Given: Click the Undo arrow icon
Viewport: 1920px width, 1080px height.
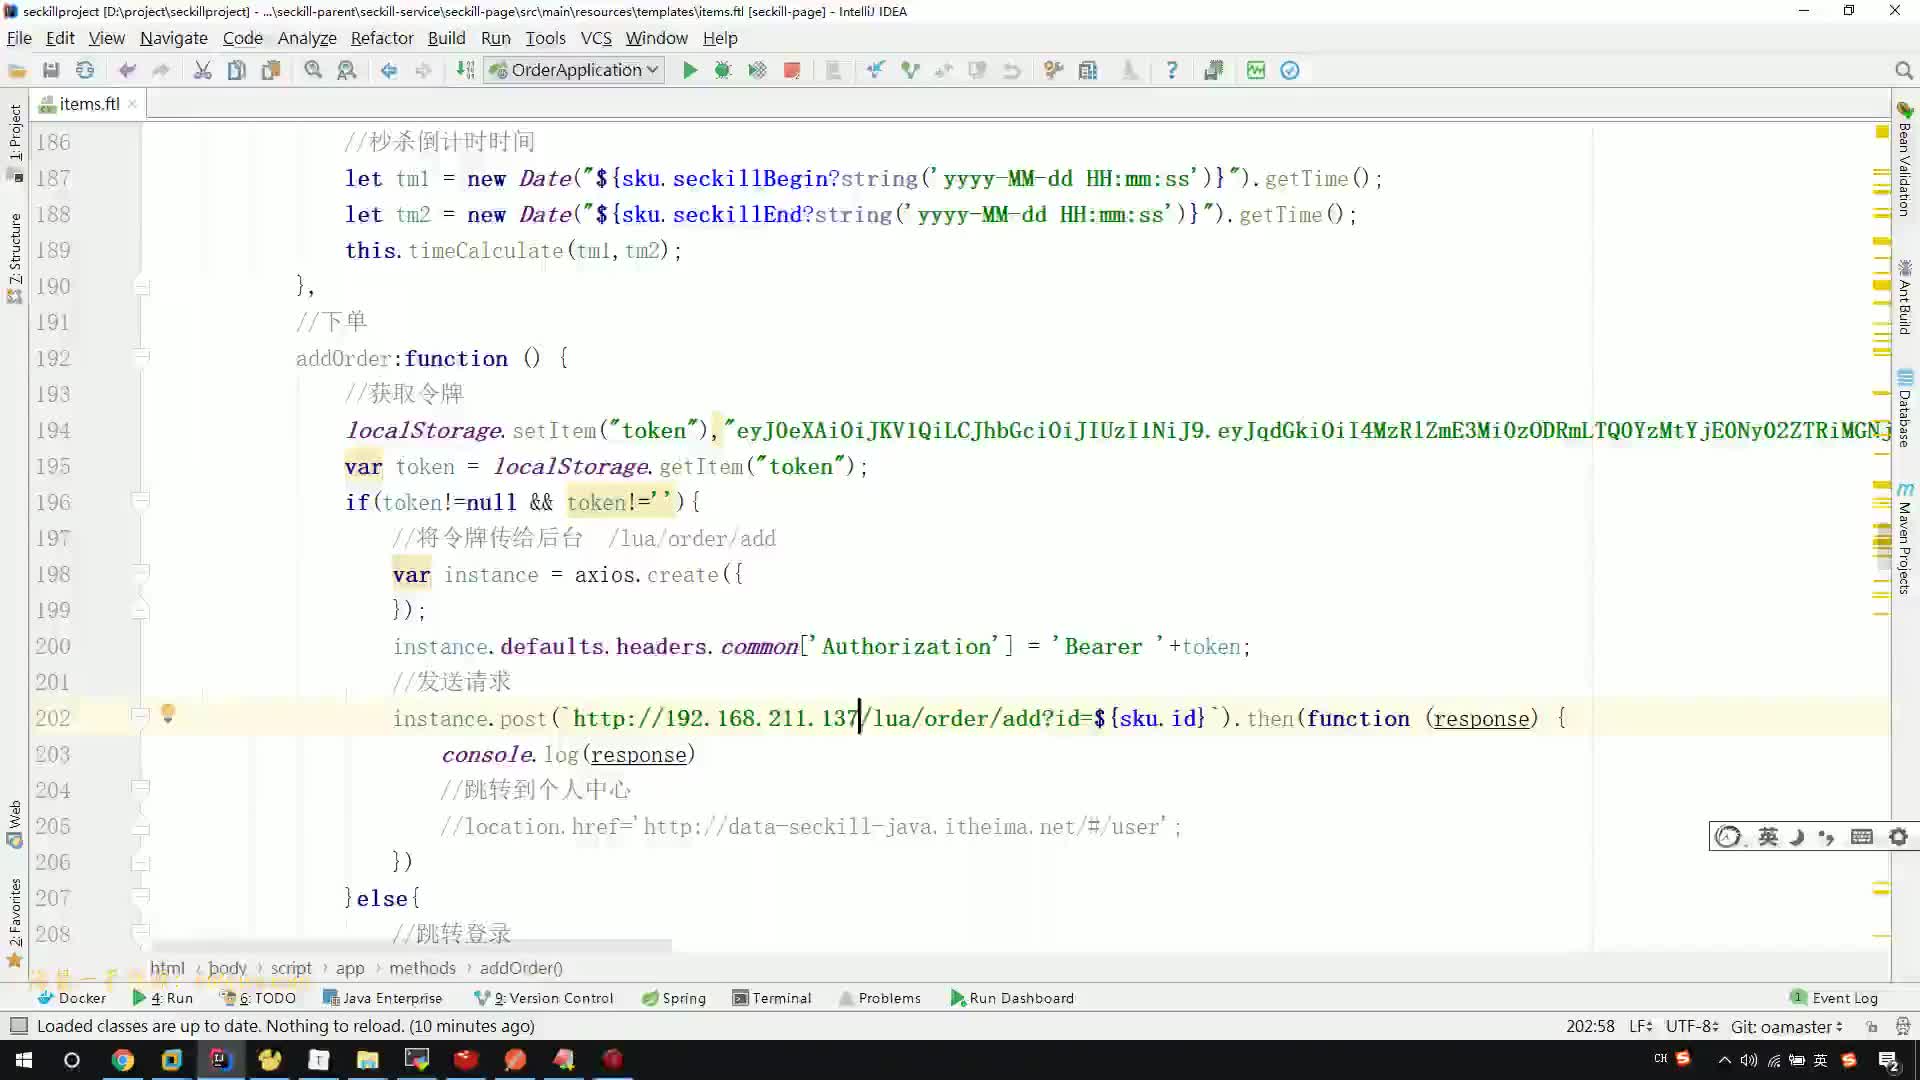Looking at the screenshot, I should point(126,71).
